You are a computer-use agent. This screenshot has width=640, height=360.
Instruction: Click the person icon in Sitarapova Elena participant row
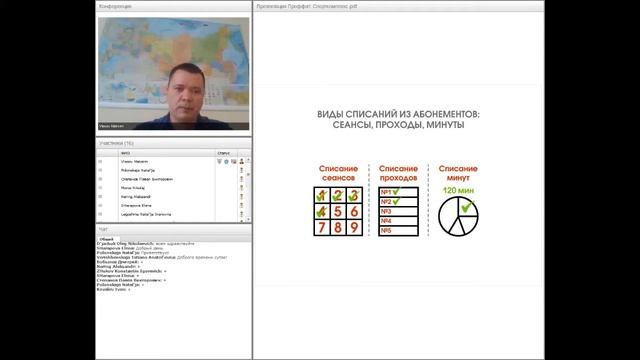[x=242, y=205]
